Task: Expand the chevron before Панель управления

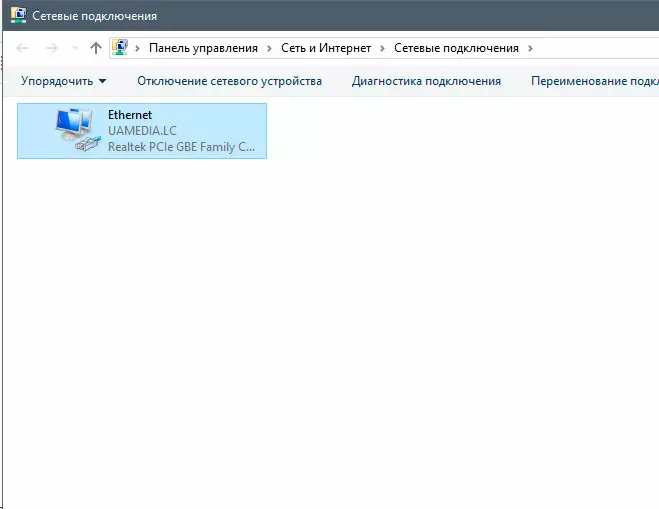Action: coord(139,48)
